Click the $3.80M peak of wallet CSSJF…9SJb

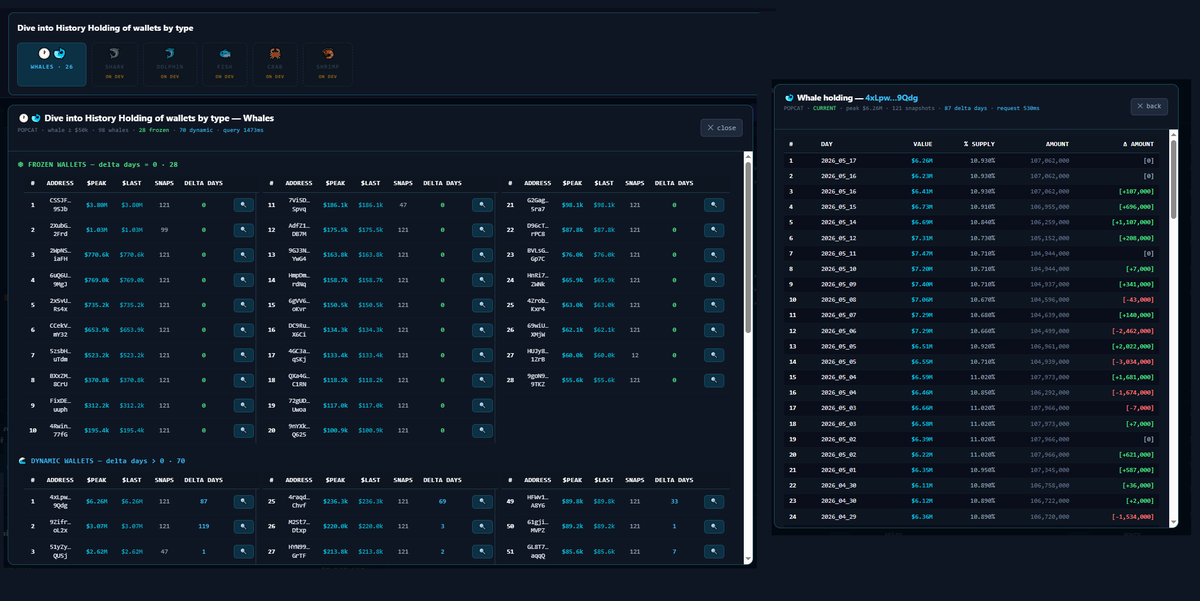pos(96,205)
